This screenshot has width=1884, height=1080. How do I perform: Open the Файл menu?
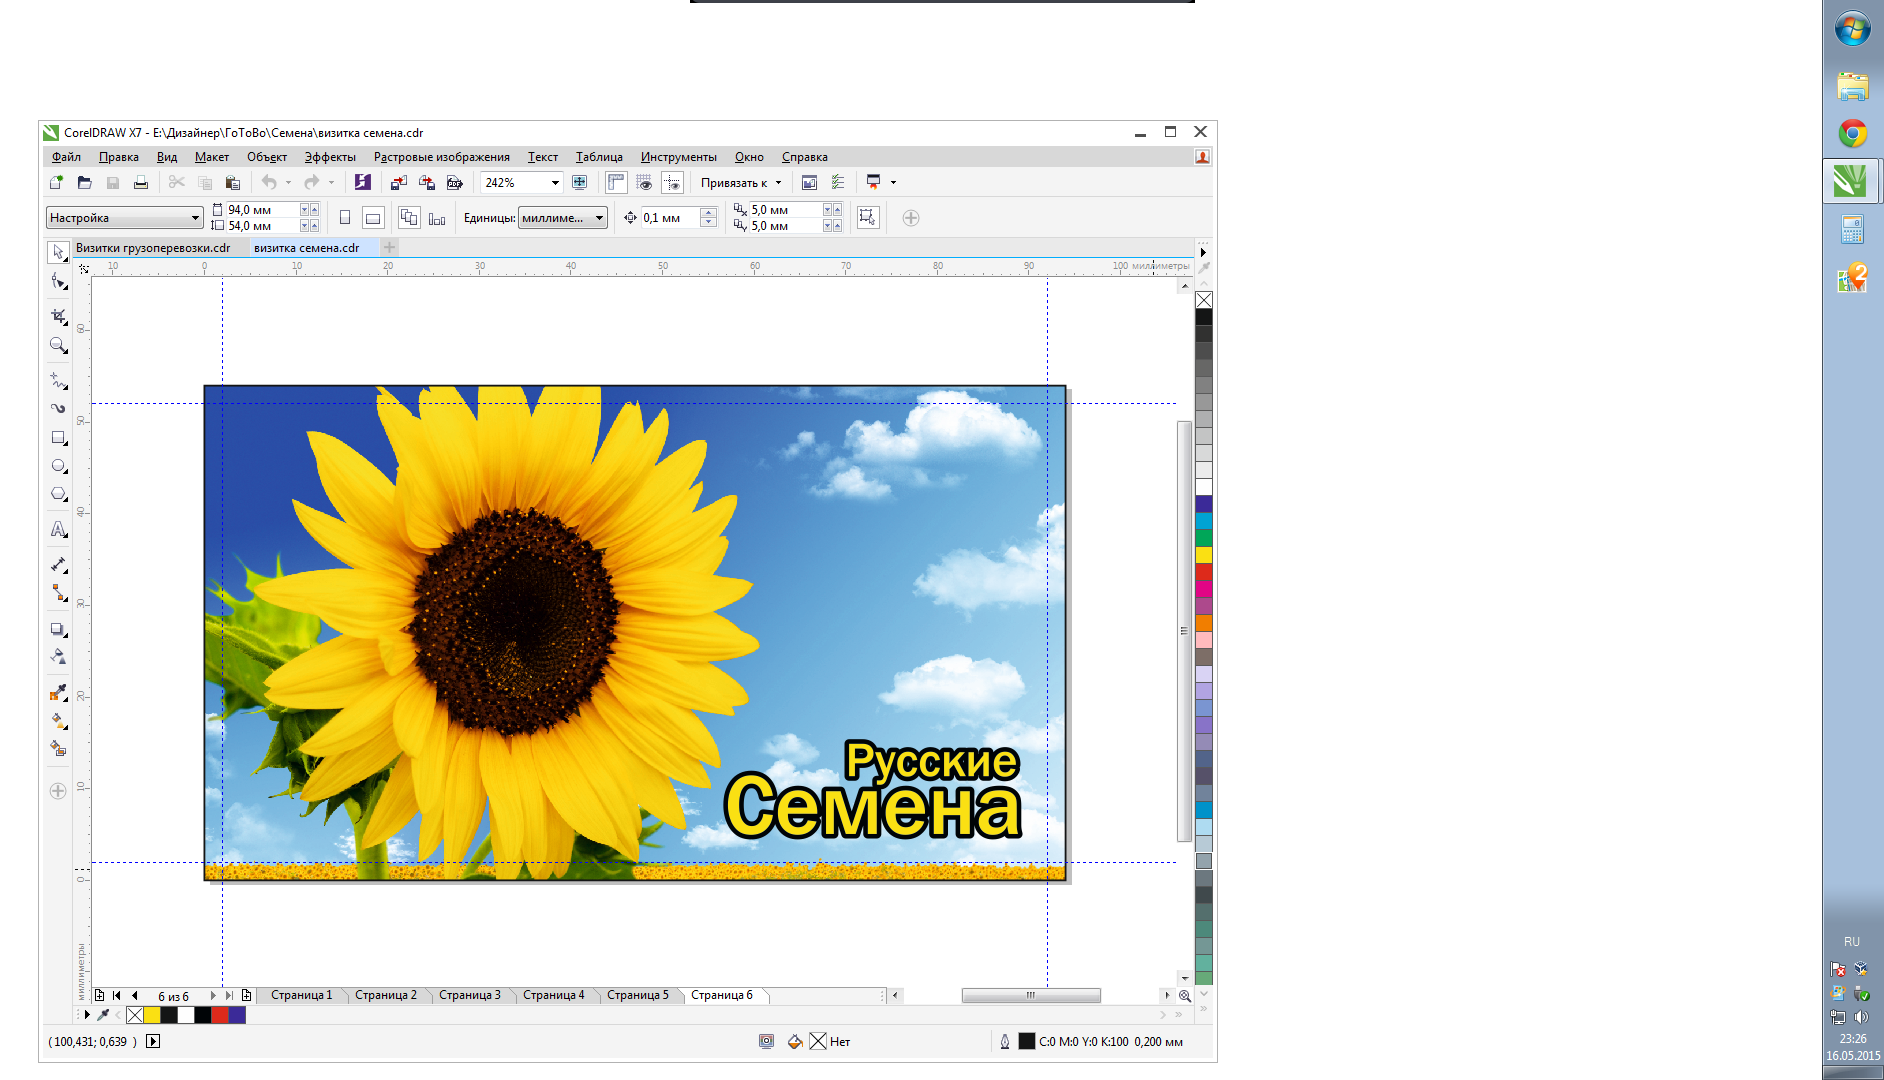click(66, 157)
